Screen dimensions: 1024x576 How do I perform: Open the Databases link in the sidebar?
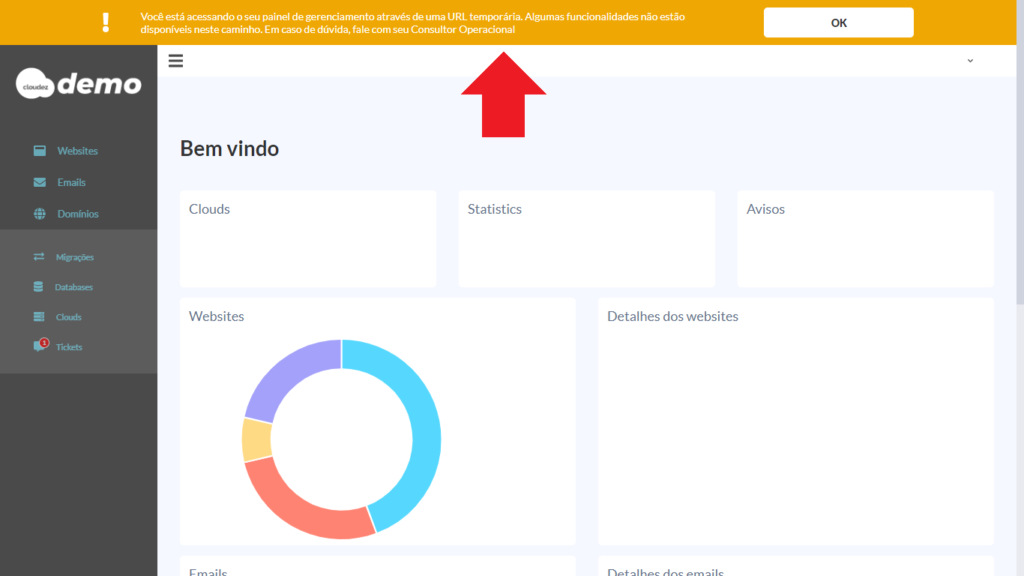(x=74, y=287)
